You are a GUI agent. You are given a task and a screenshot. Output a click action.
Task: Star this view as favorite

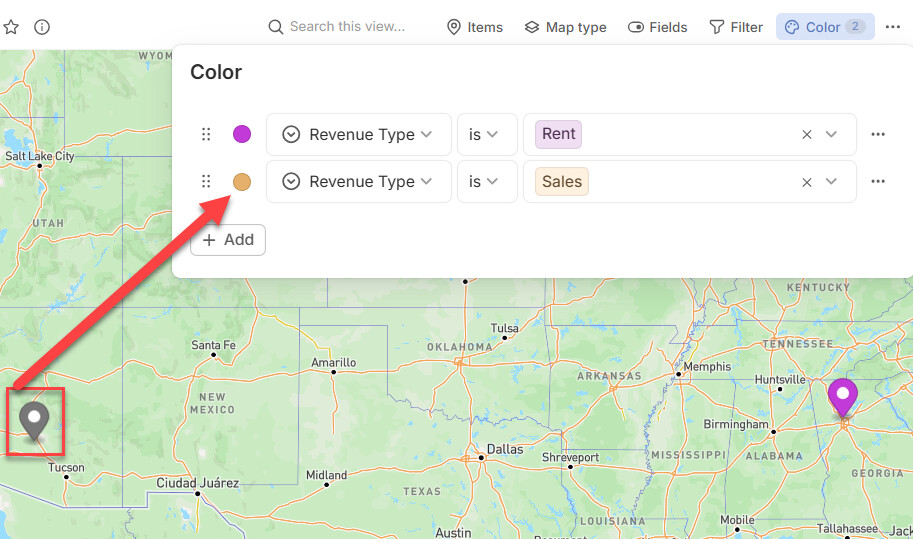10,27
